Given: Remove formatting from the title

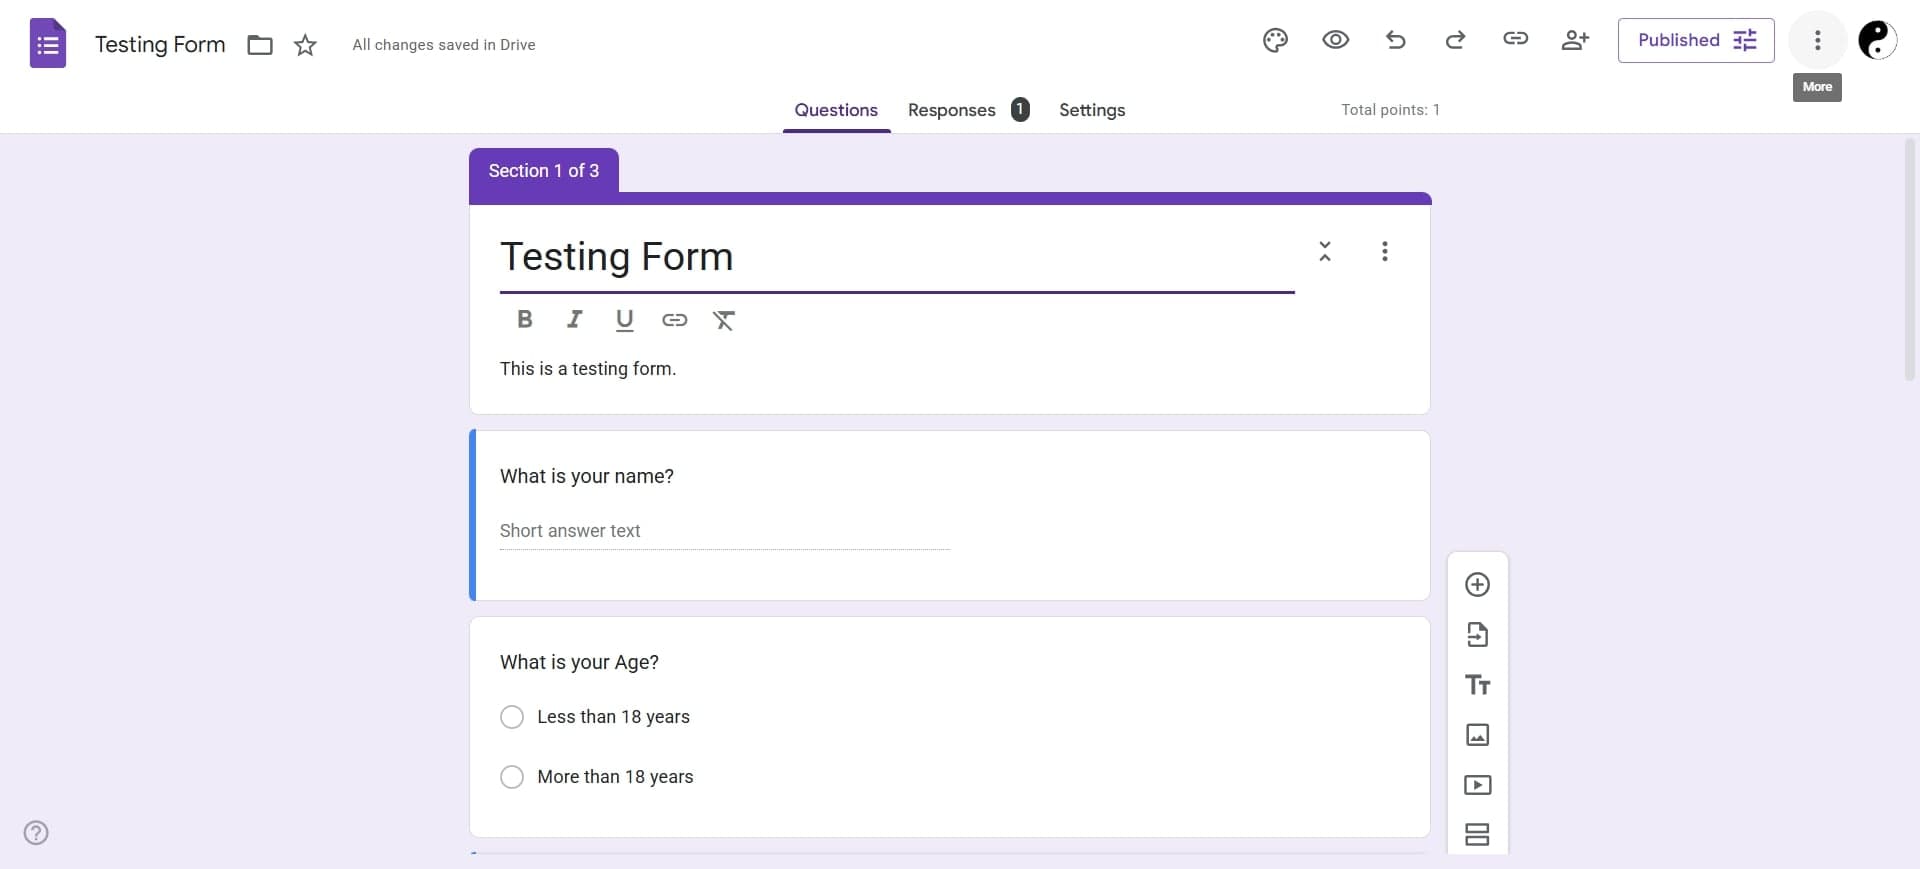Looking at the screenshot, I should coord(724,320).
